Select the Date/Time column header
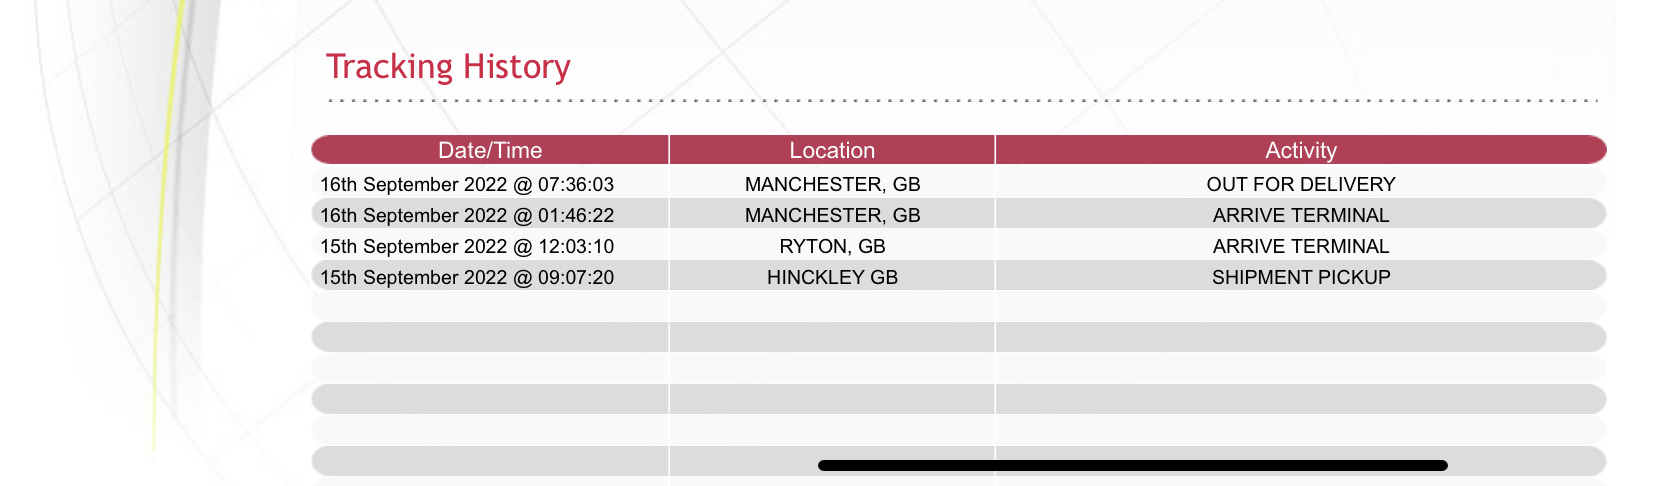1666x486 pixels. pos(490,150)
